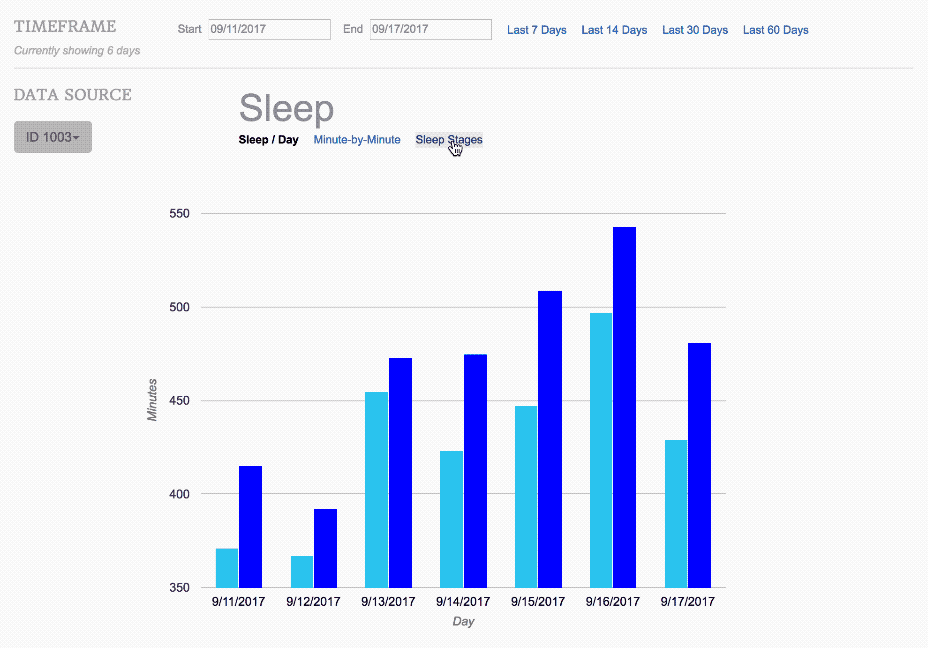Image resolution: width=928 pixels, height=648 pixels.
Task: Click the Start date field
Action: coord(269,29)
